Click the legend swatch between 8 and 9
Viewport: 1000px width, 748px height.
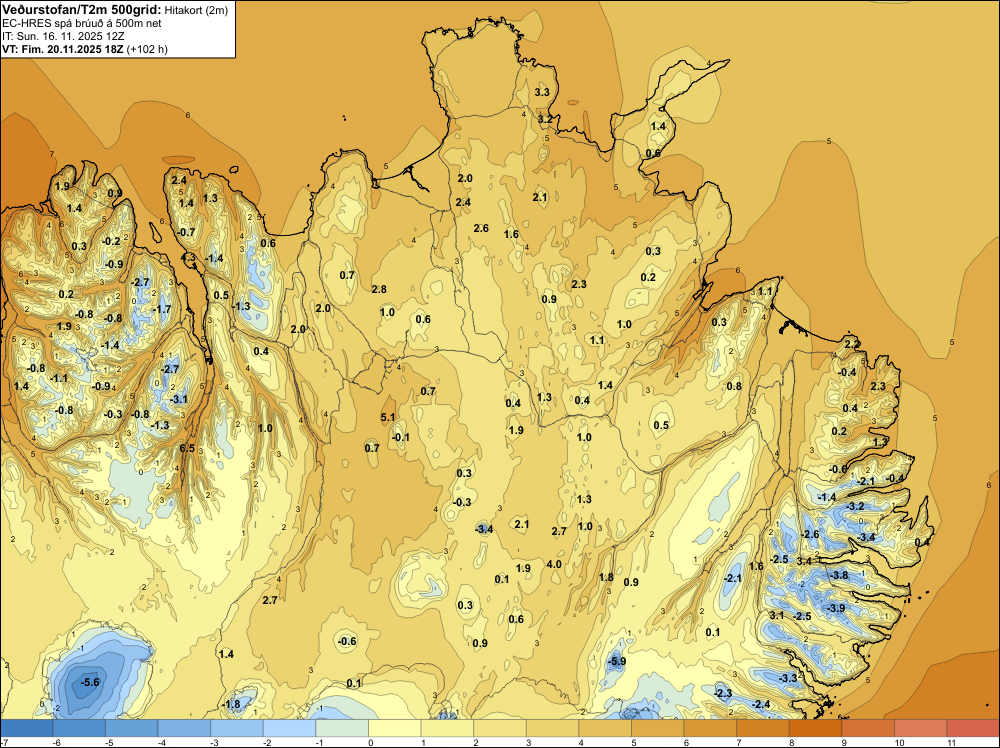[815, 728]
